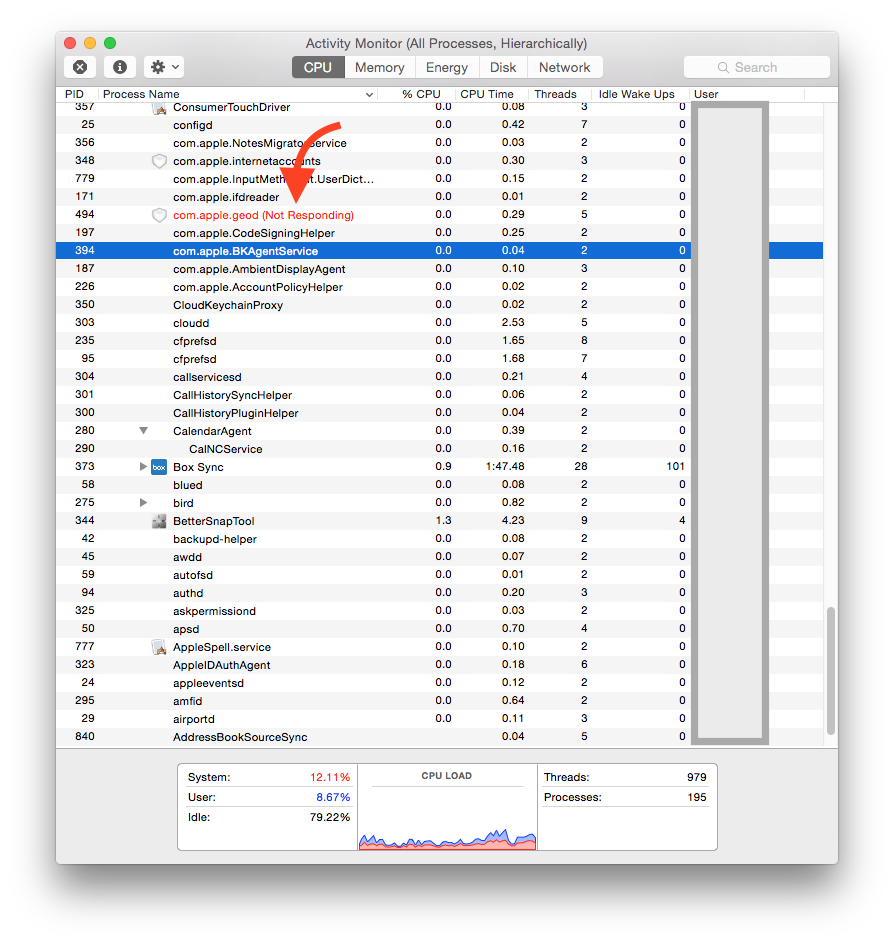Select the com.apple.ifdreader process
This screenshot has width=894, height=944.
point(439,197)
